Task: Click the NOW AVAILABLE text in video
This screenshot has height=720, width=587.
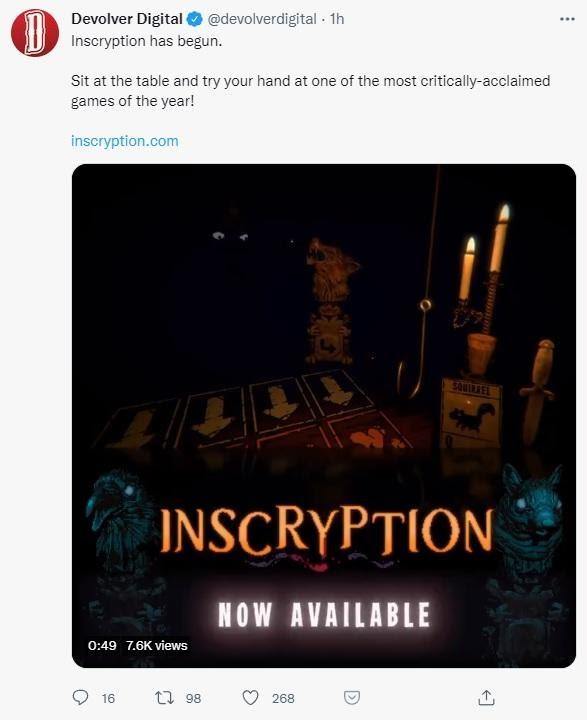Action: click(324, 615)
